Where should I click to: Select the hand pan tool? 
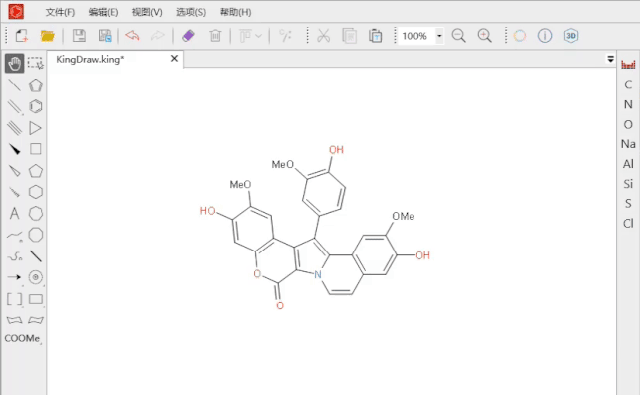tap(14, 64)
